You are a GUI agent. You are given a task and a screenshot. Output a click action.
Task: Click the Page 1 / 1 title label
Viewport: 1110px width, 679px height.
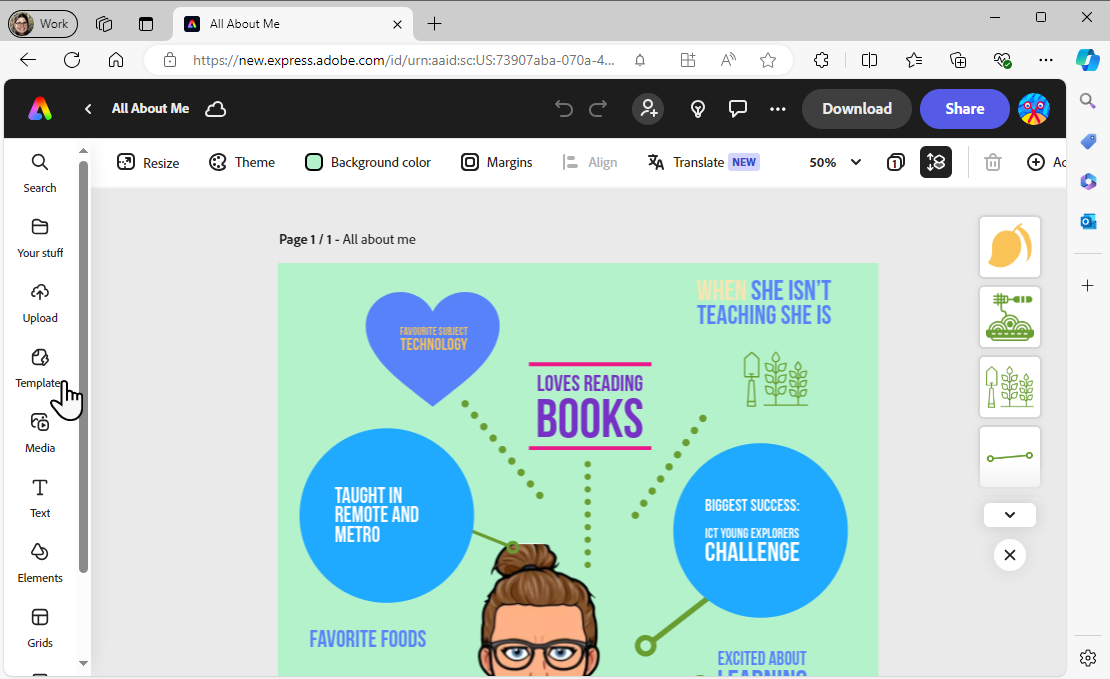pos(347,239)
